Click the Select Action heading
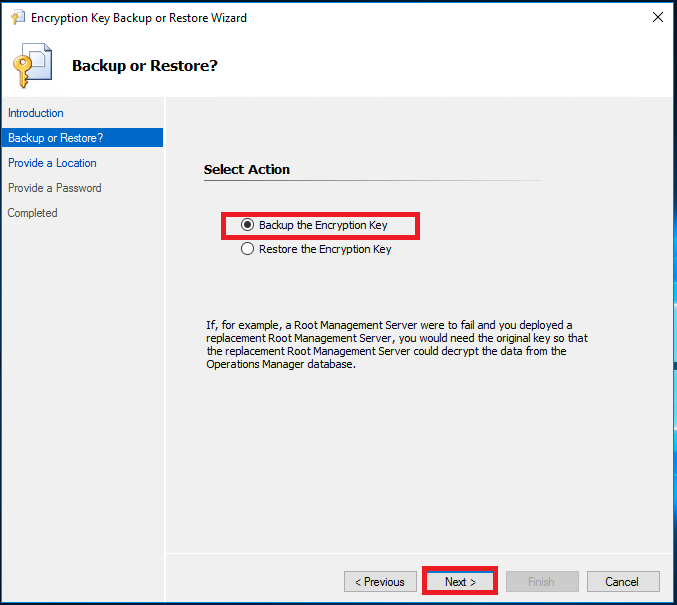 (247, 170)
